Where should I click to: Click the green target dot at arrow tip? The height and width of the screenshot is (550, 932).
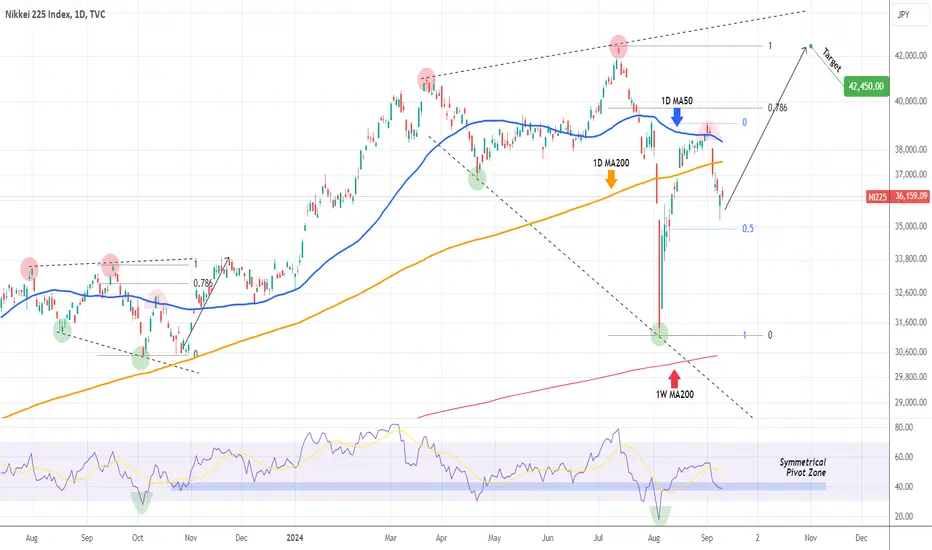point(811,46)
